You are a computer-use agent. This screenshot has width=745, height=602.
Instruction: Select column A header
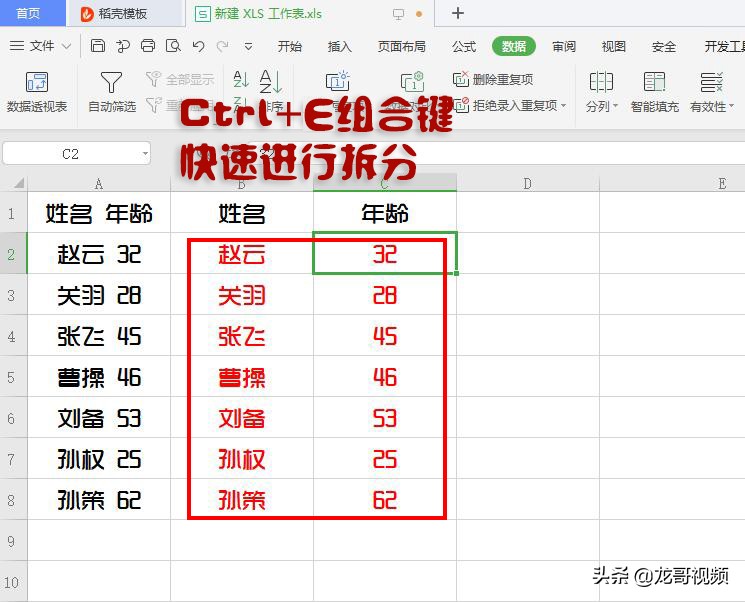pos(99,184)
